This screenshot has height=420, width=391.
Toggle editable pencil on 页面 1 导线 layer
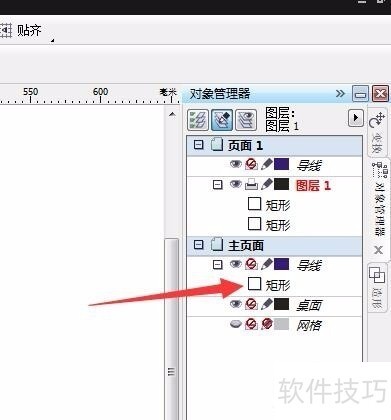(266, 164)
